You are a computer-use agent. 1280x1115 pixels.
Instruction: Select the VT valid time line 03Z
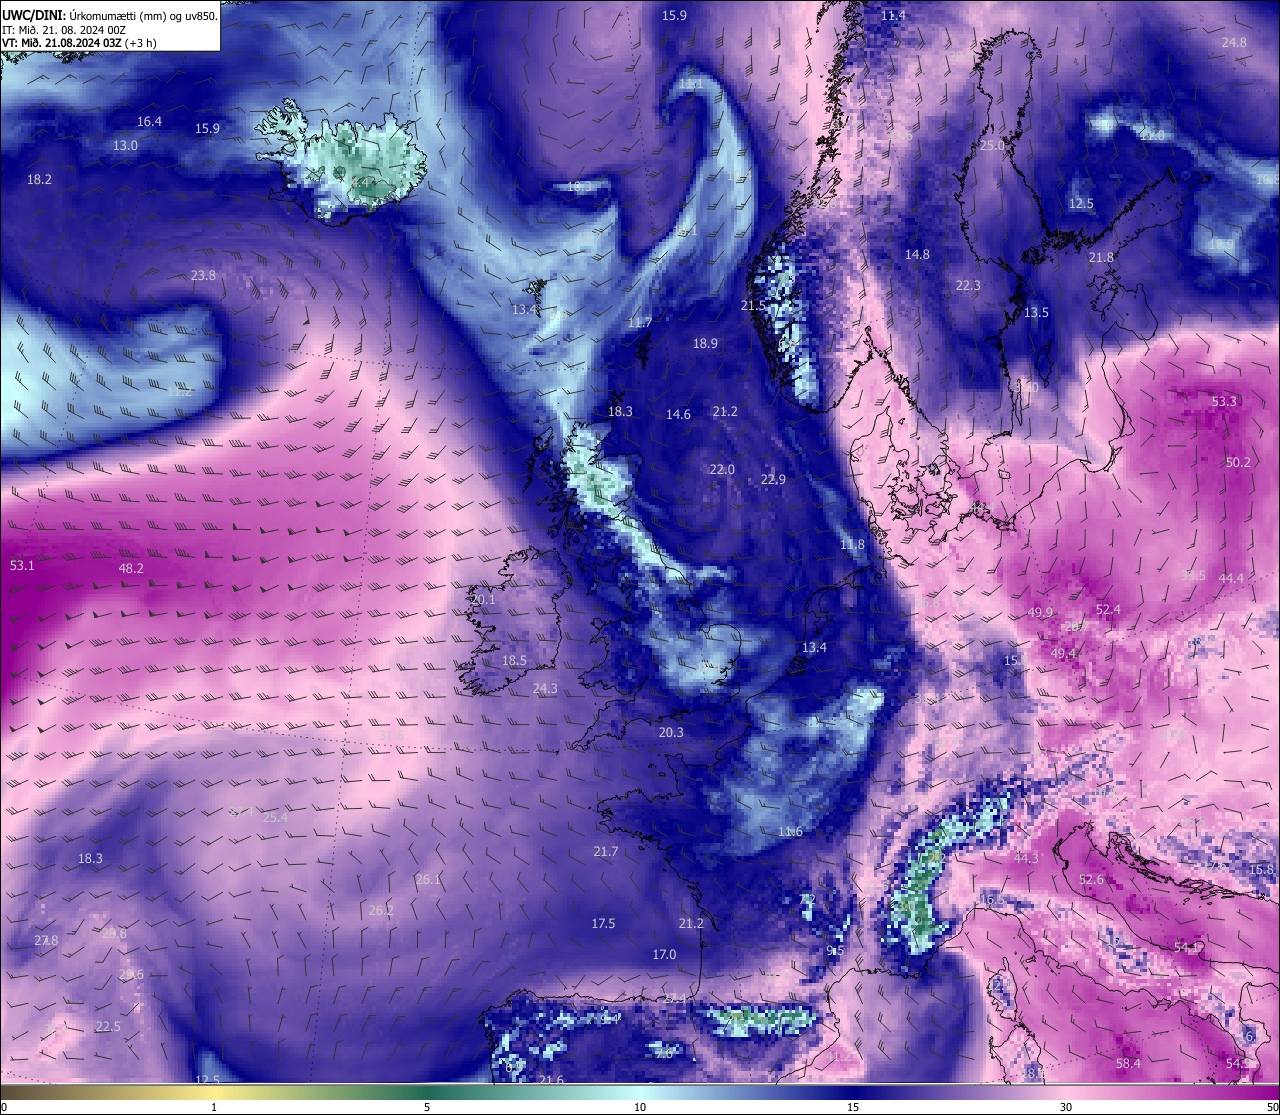click(79, 43)
